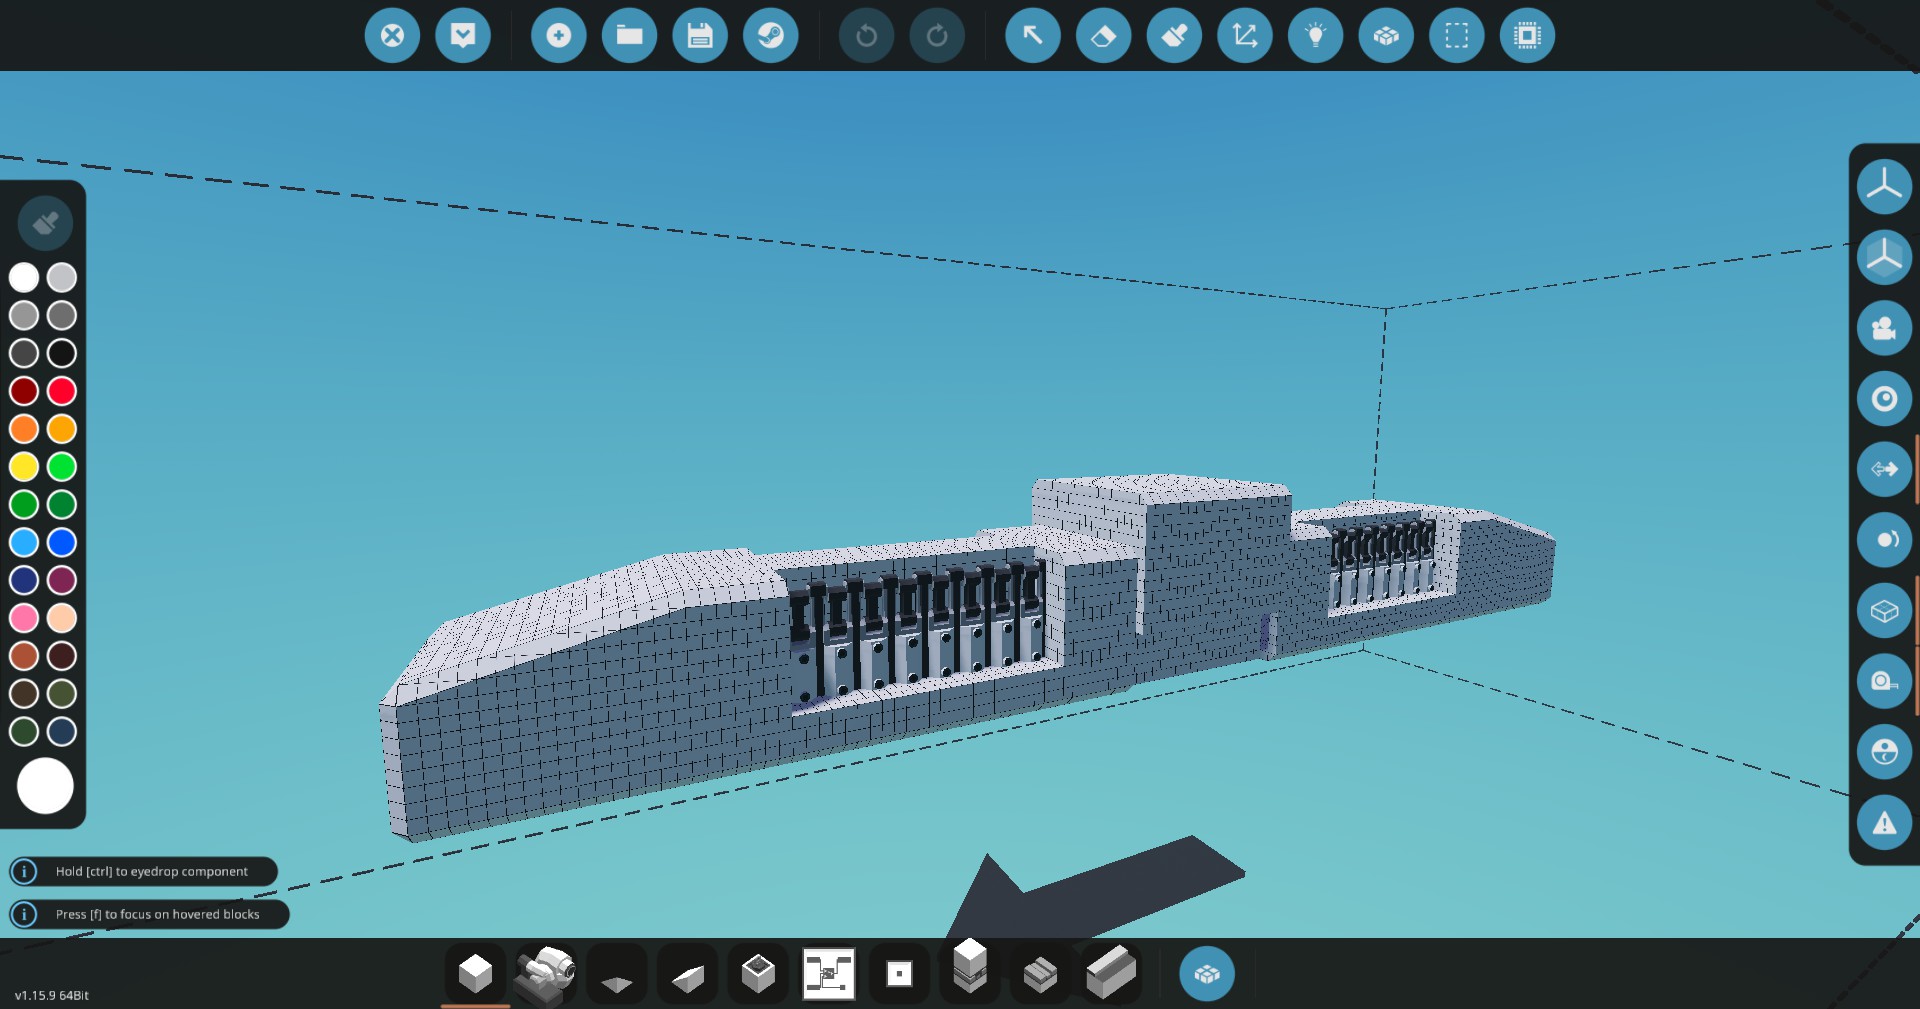Viewport: 1920px width, 1009px height.
Task: Select the sloped wedge block in hotbar
Action: (688, 973)
